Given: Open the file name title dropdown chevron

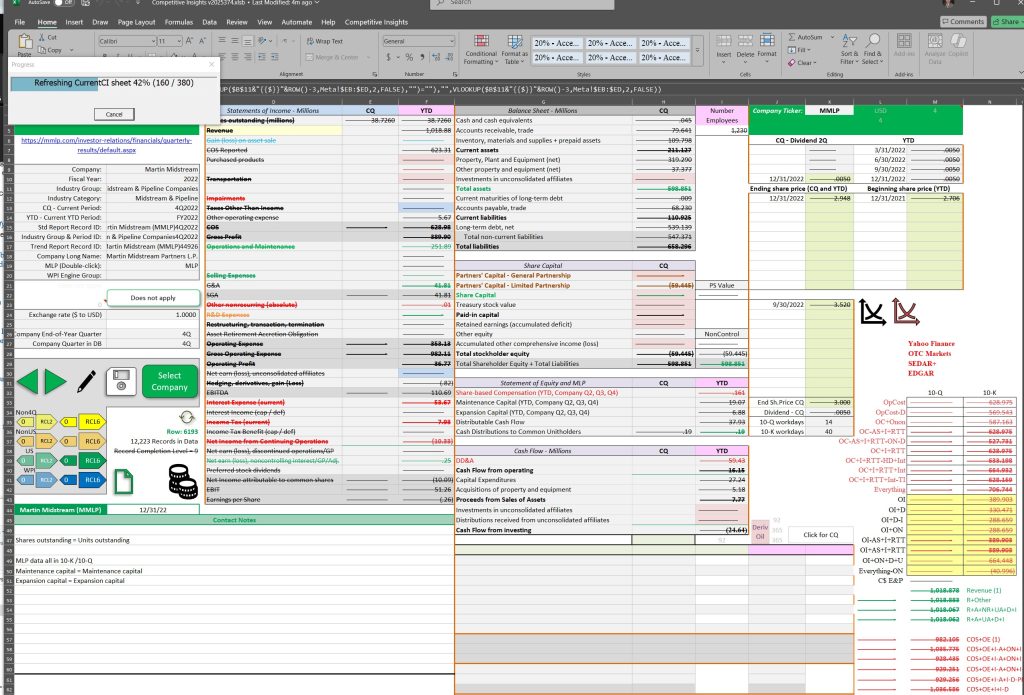Looking at the screenshot, I should 317,3.
